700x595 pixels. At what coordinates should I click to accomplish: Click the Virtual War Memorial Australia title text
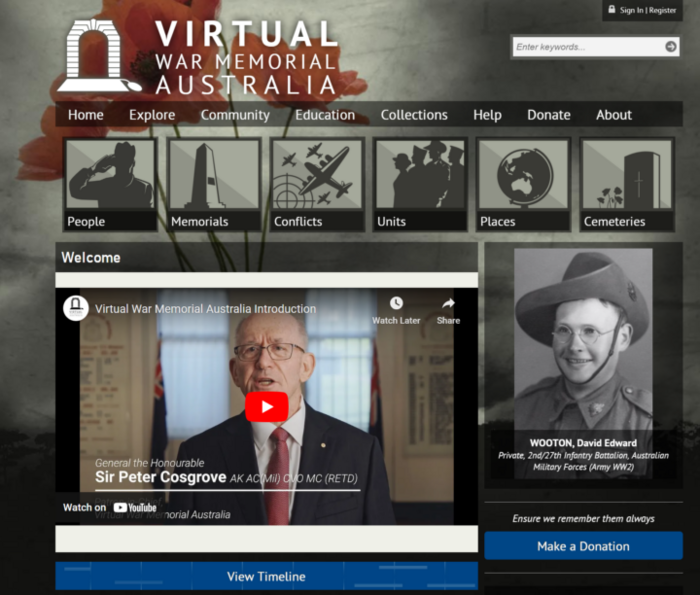[x=246, y=58]
